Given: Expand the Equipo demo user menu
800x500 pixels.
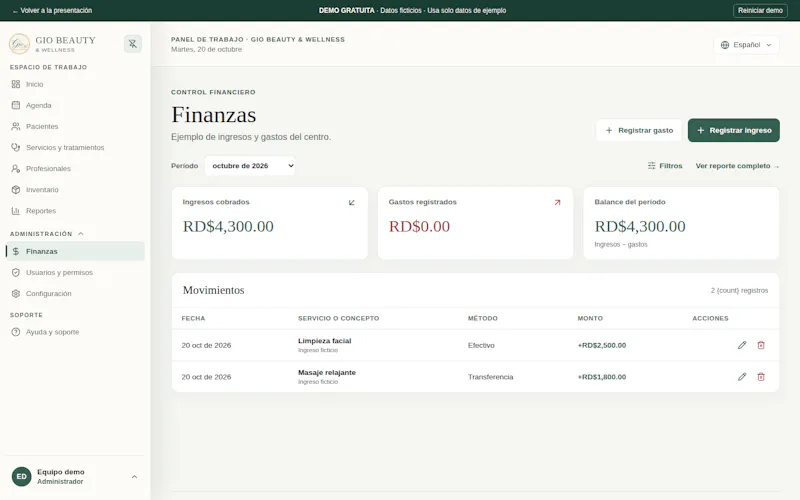Looking at the screenshot, I should 75,477.
